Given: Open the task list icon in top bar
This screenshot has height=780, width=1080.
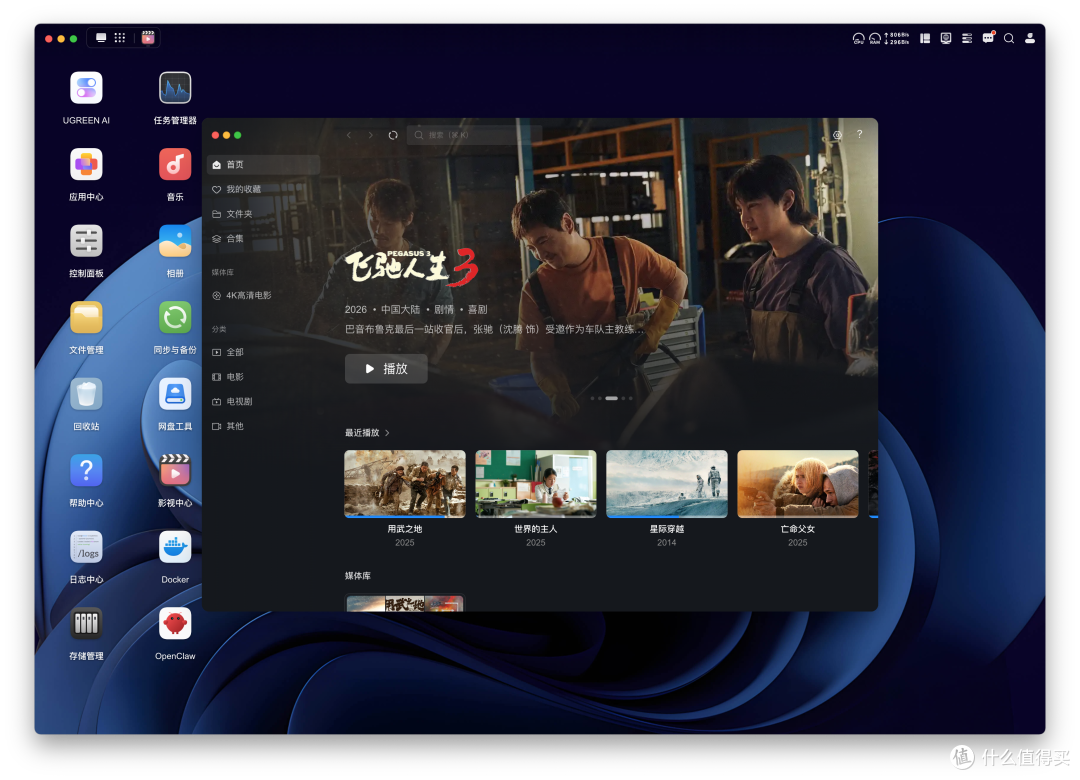Looking at the screenshot, I should click(x=967, y=39).
